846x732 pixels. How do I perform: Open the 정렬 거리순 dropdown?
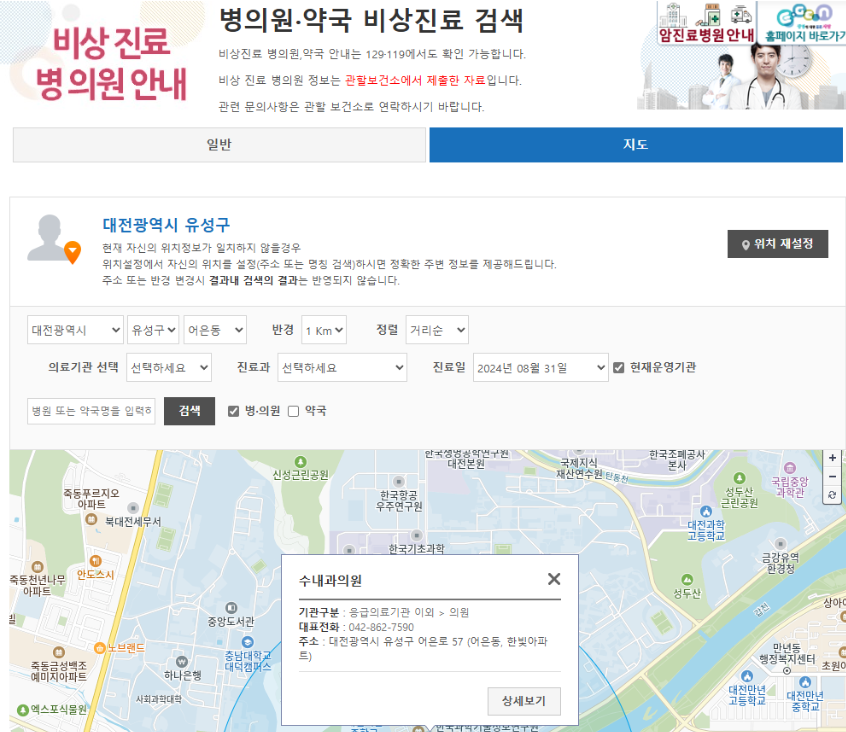[437, 330]
